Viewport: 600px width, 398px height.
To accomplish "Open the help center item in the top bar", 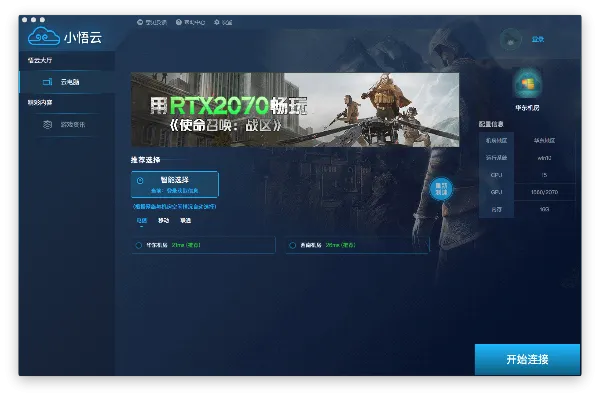I will 190,22.
